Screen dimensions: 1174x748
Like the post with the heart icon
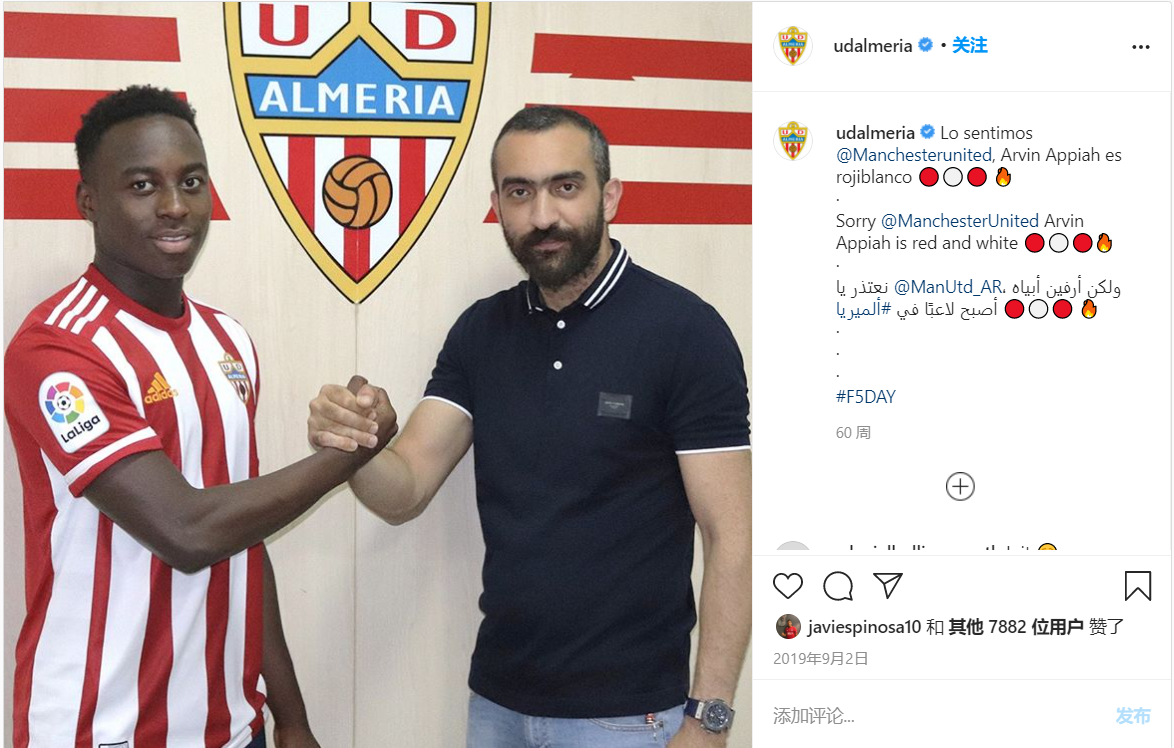point(788,586)
